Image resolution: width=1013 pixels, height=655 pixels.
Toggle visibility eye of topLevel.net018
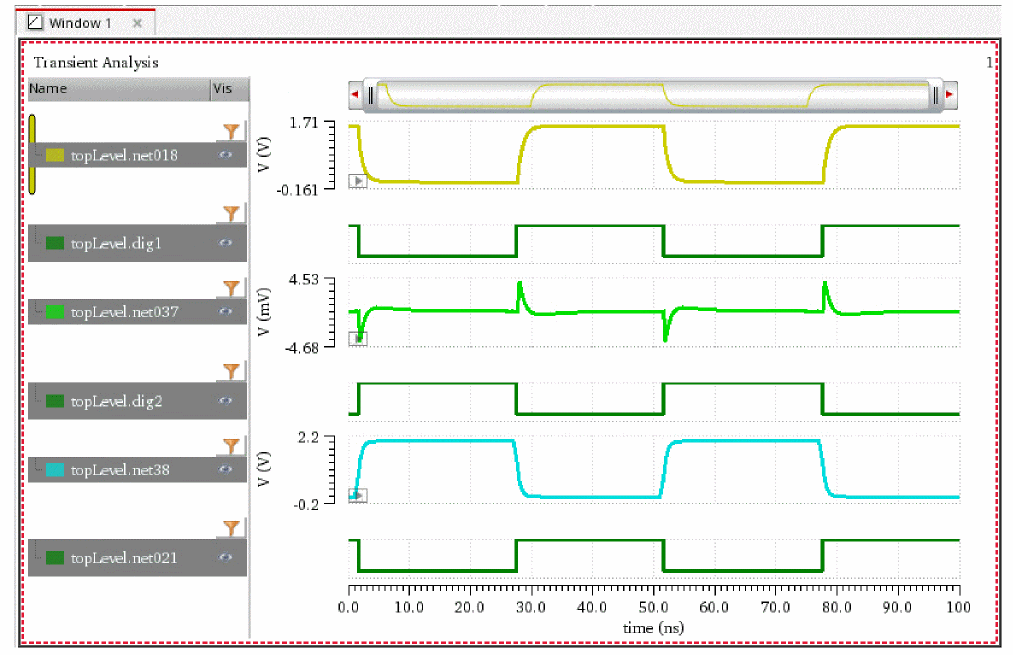[x=225, y=155]
